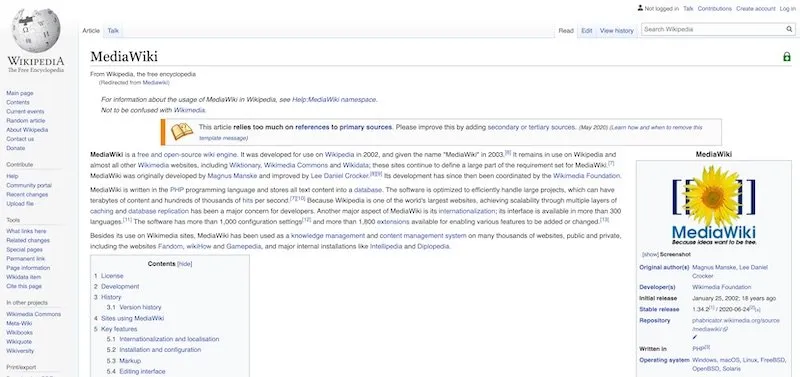Image resolution: width=800 pixels, height=377 pixels.
Task: Click the user icon beside Not logged in
Action: [640, 8]
